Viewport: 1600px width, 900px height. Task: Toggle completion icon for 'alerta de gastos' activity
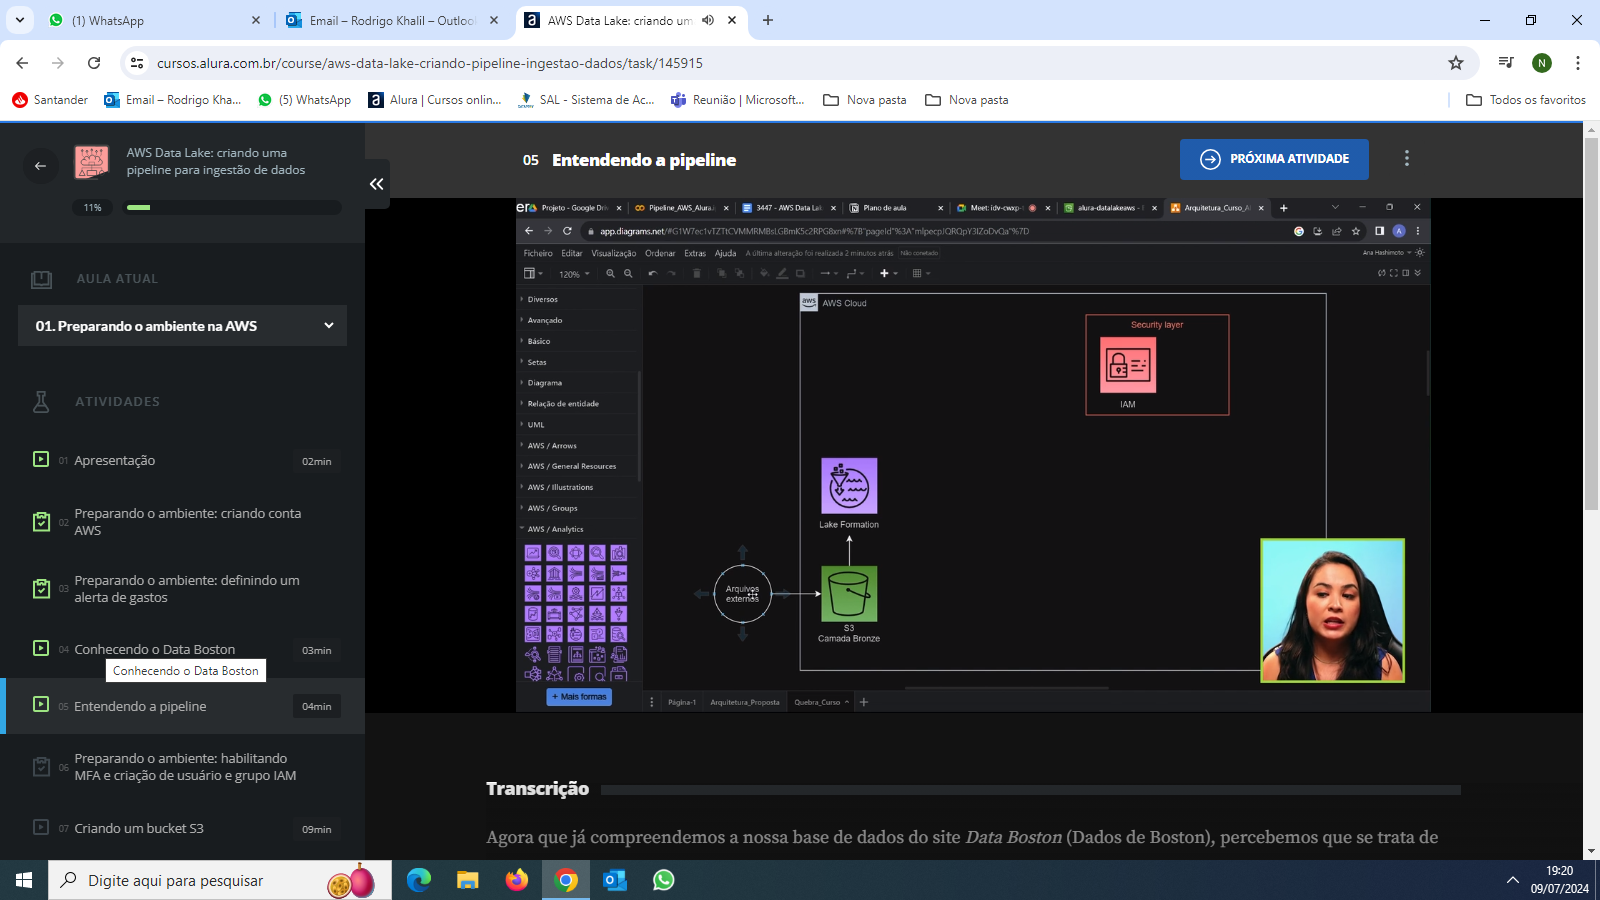coord(41,589)
